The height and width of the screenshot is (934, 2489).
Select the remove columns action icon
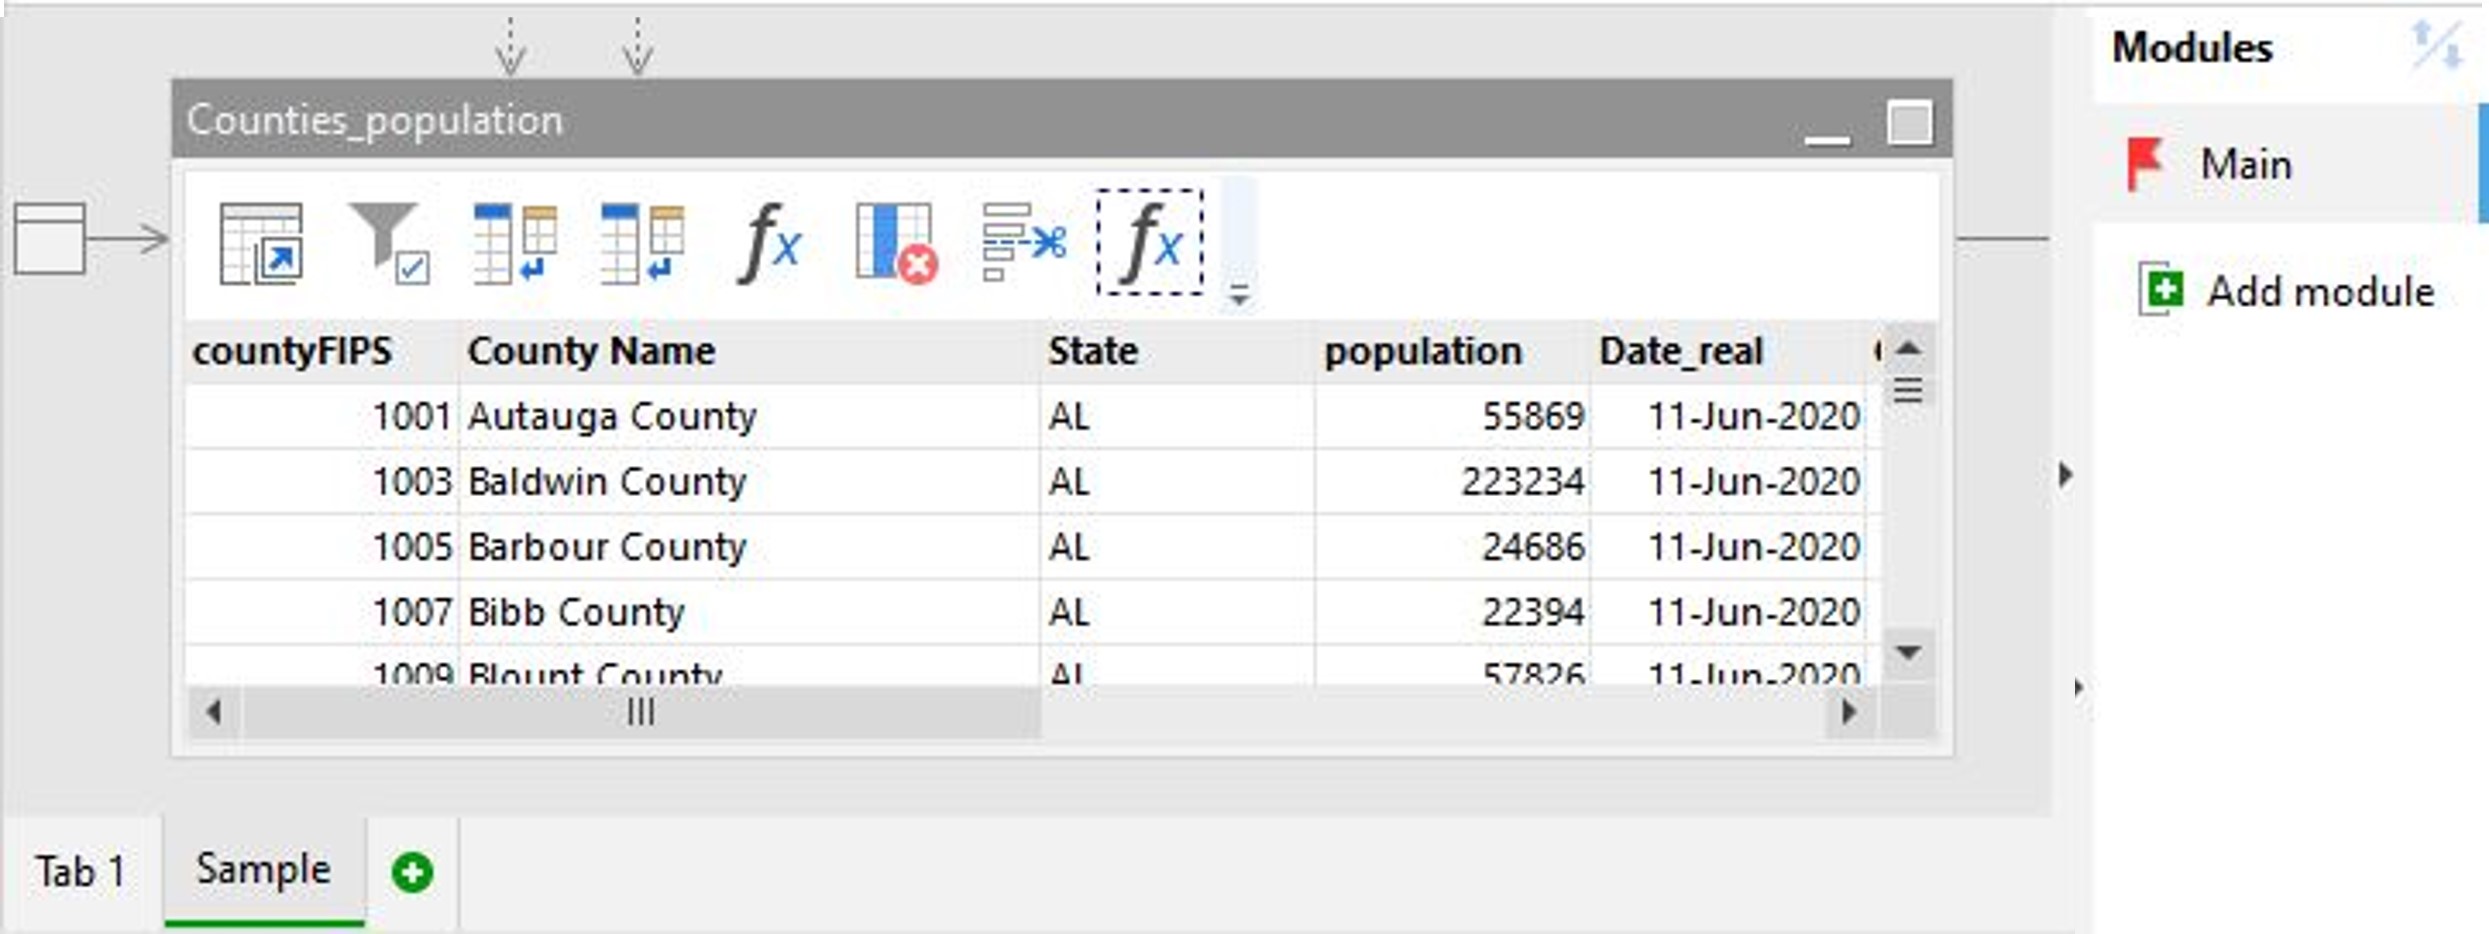(x=896, y=244)
